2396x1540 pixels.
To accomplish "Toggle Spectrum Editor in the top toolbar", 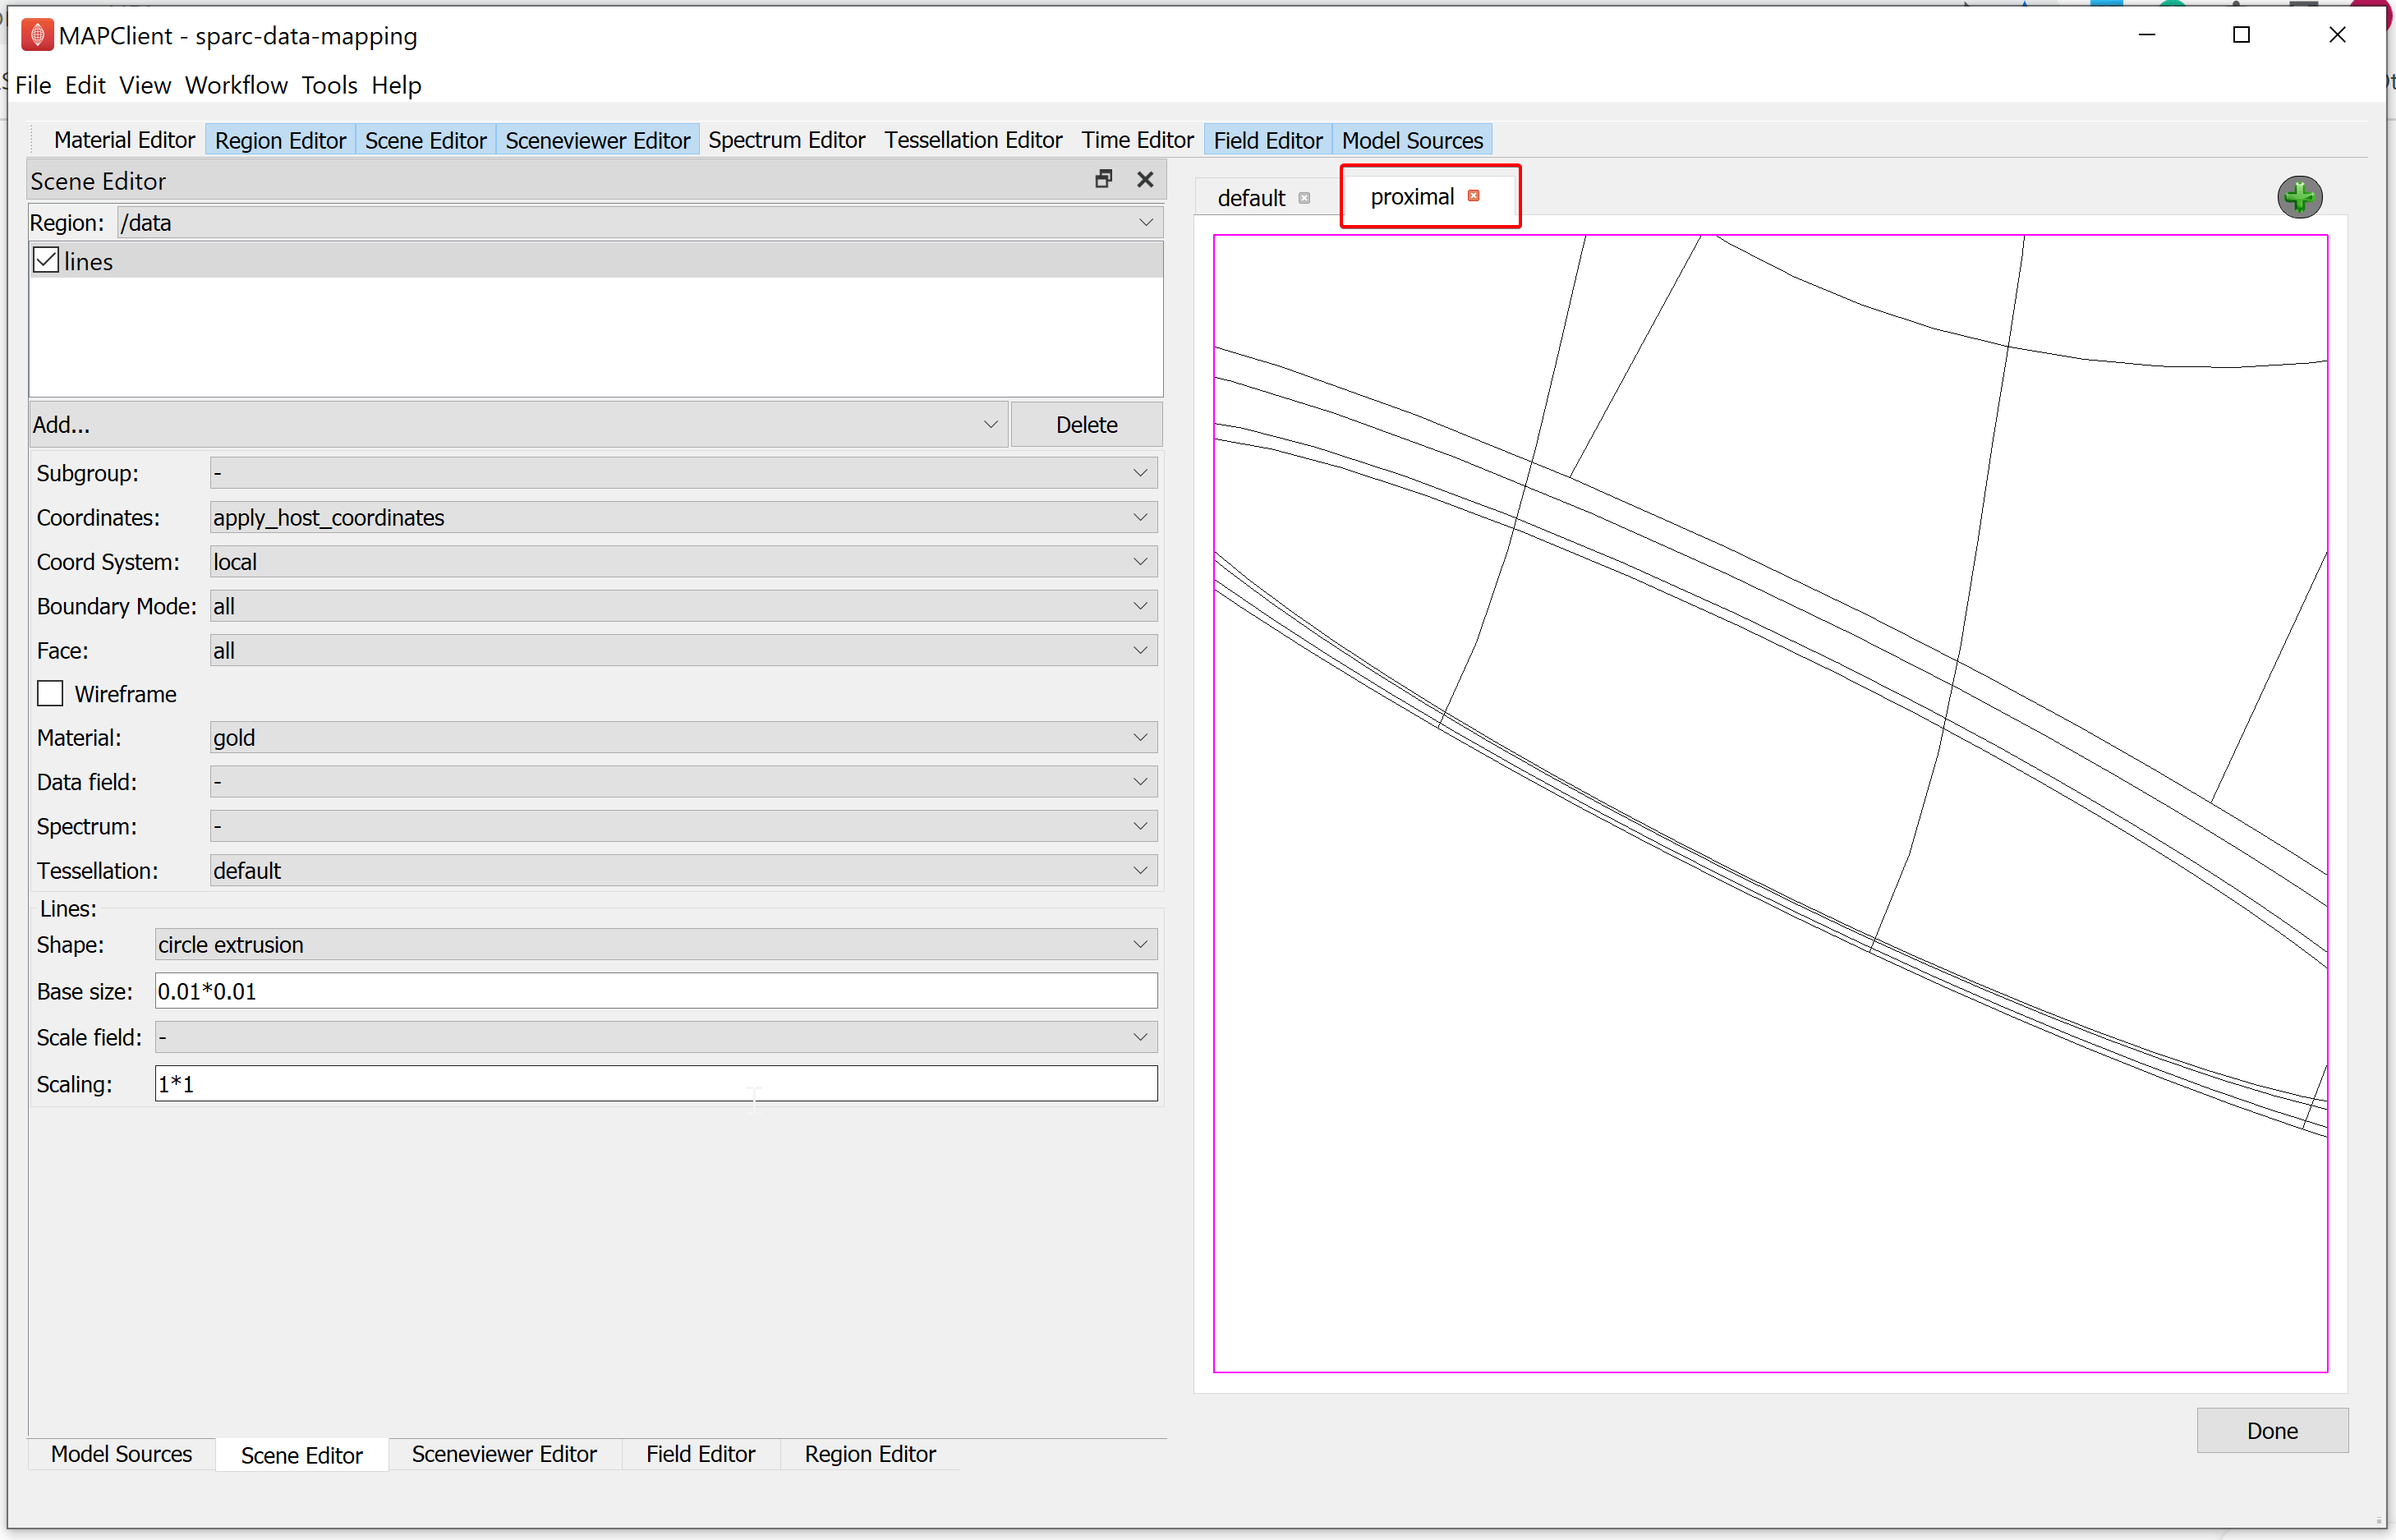I will pos(786,140).
